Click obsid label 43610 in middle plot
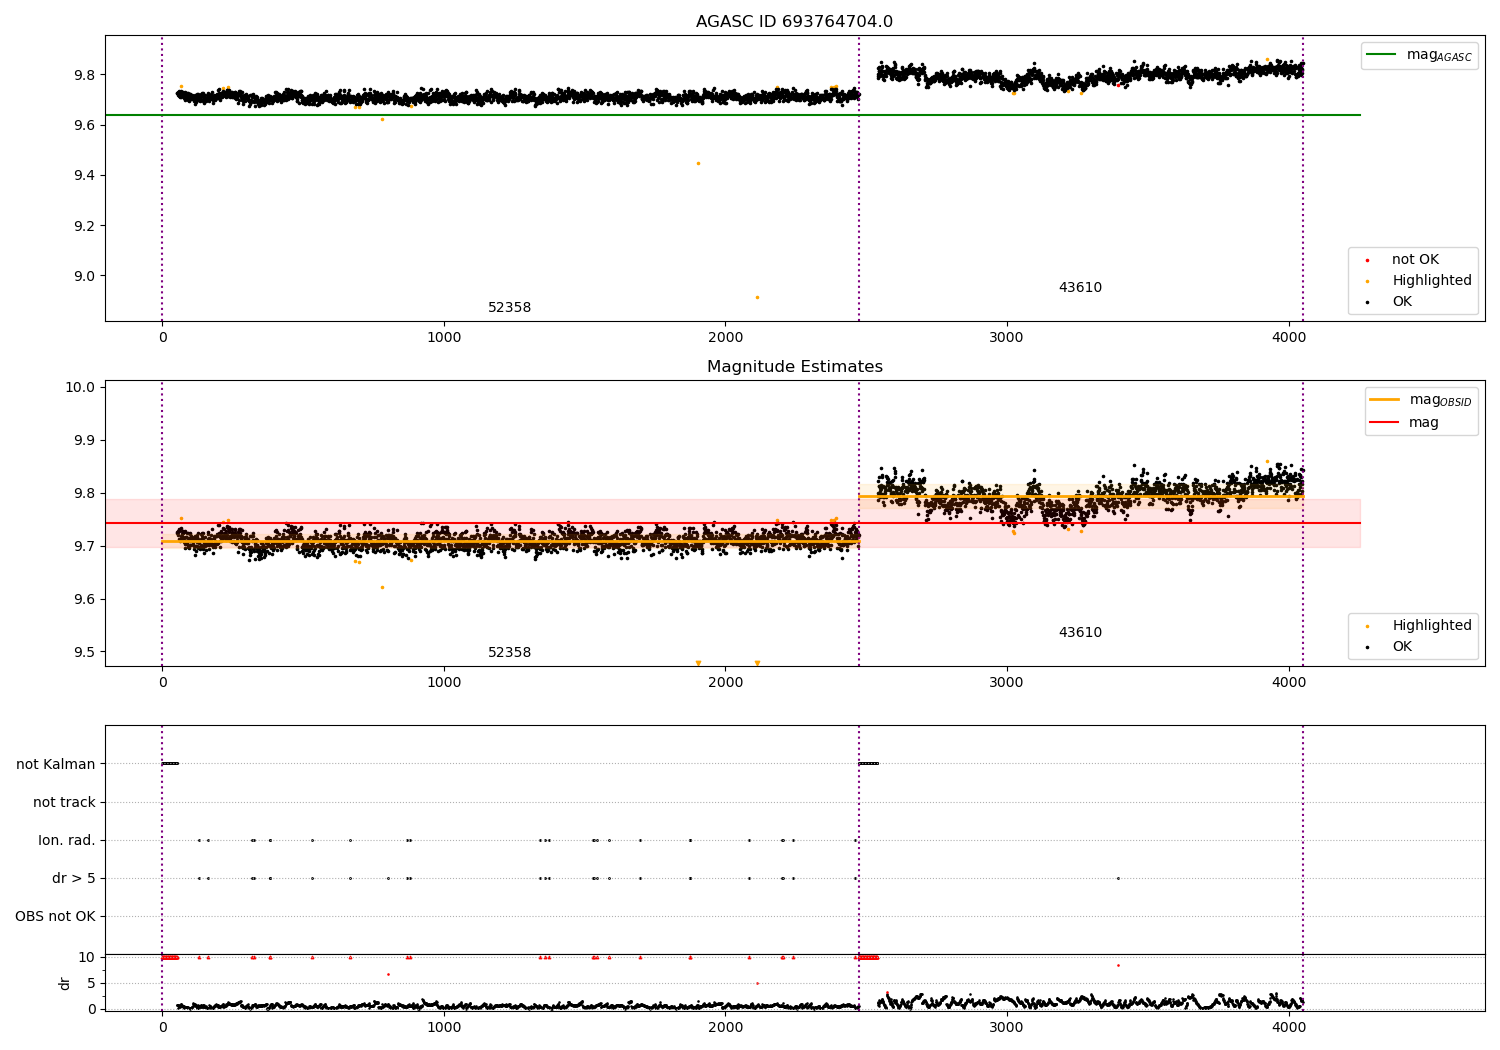 1080,633
